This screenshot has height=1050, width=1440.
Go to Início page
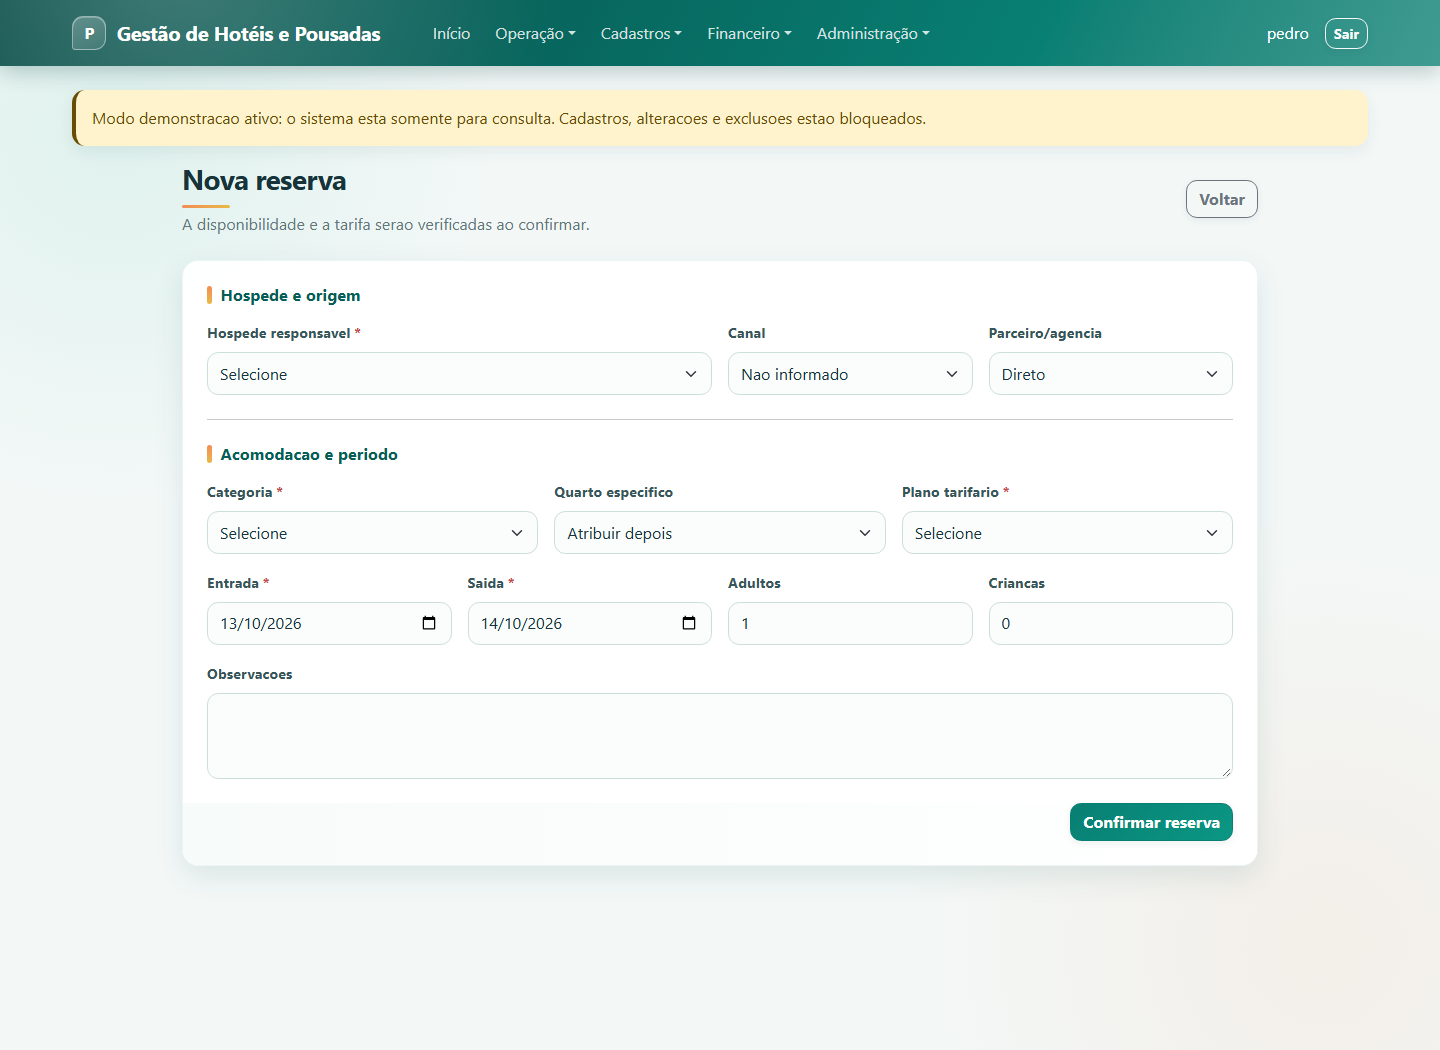[451, 33]
